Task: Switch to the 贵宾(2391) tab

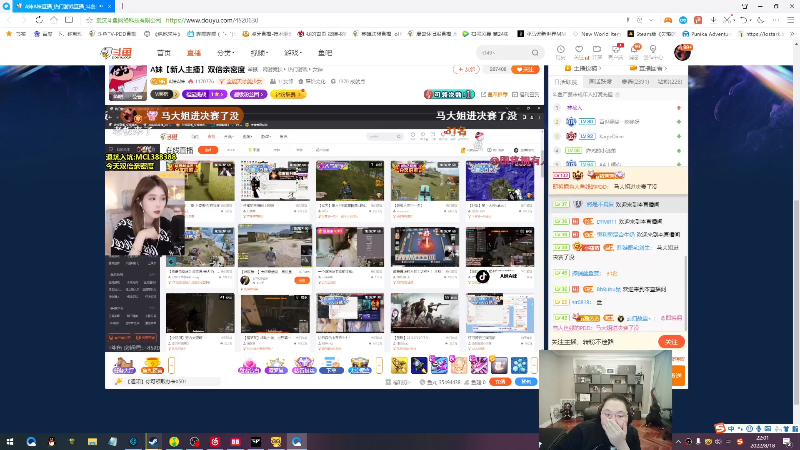Action: click(635, 82)
